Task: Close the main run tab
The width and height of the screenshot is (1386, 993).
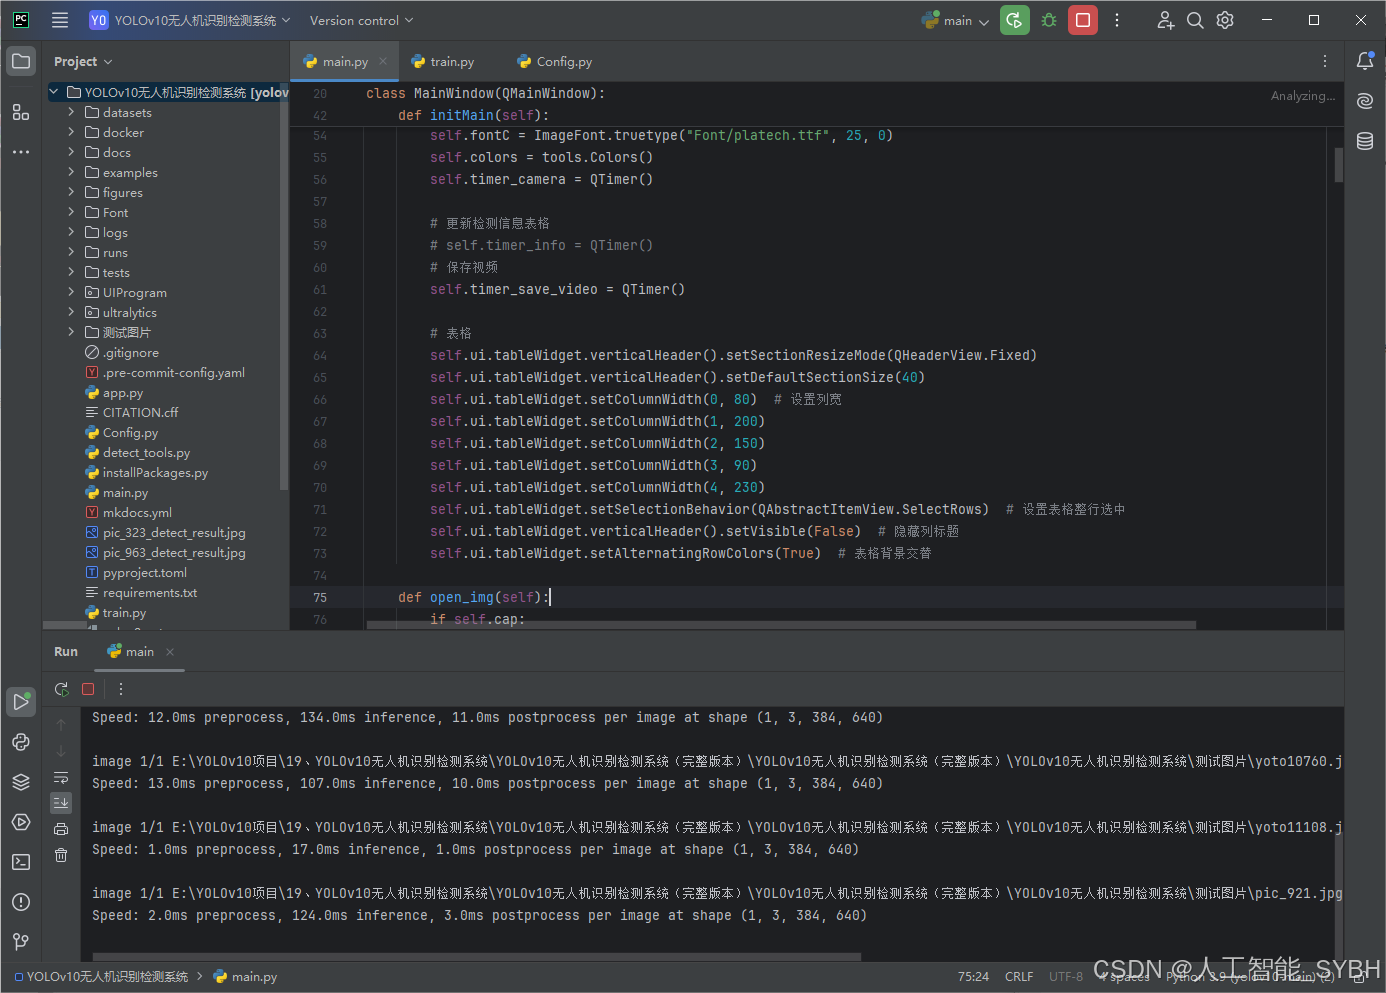Action: tap(170, 651)
